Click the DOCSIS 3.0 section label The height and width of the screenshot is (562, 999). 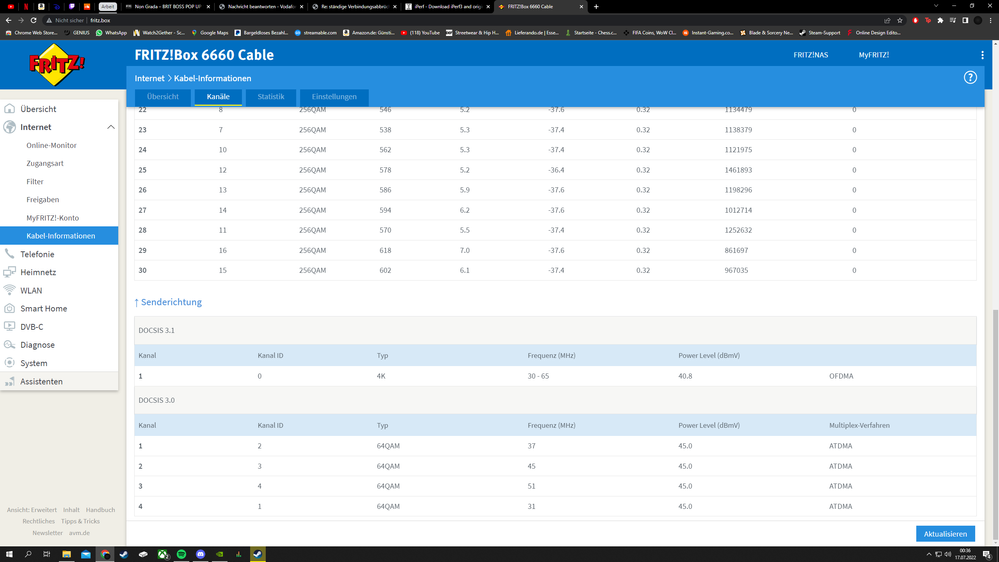[156, 400]
